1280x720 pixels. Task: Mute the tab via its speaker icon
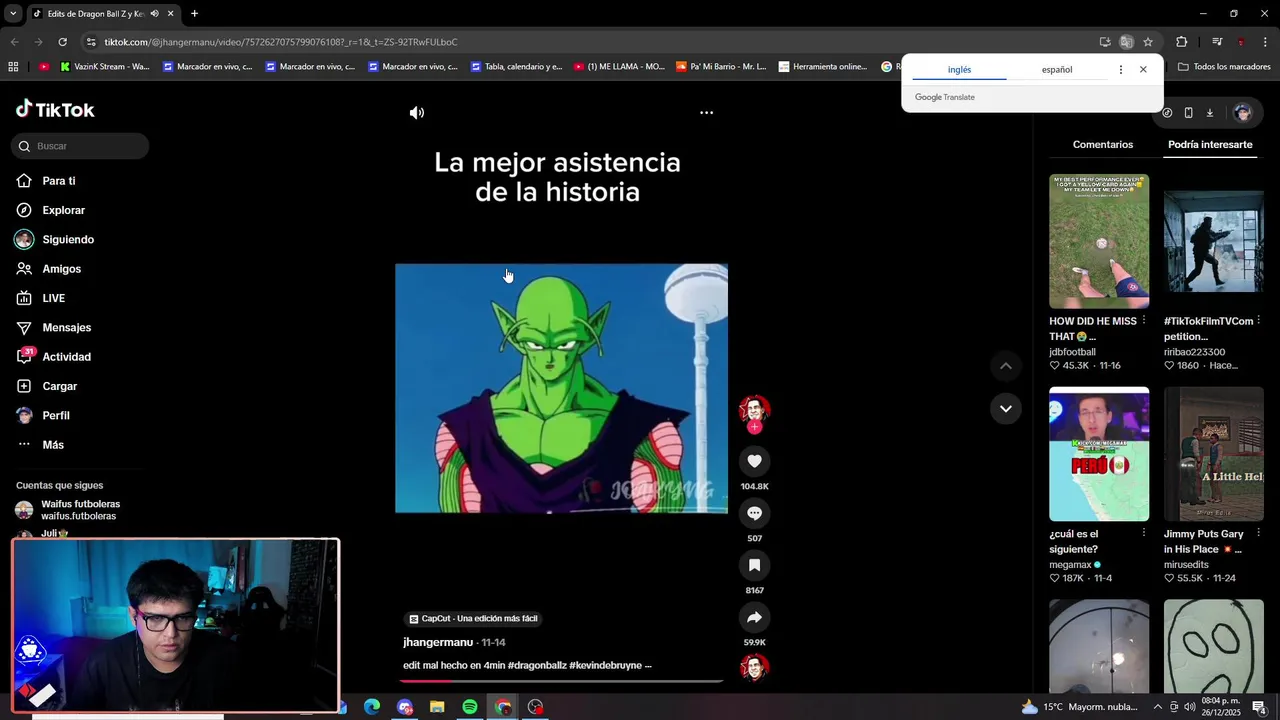coord(154,14)
